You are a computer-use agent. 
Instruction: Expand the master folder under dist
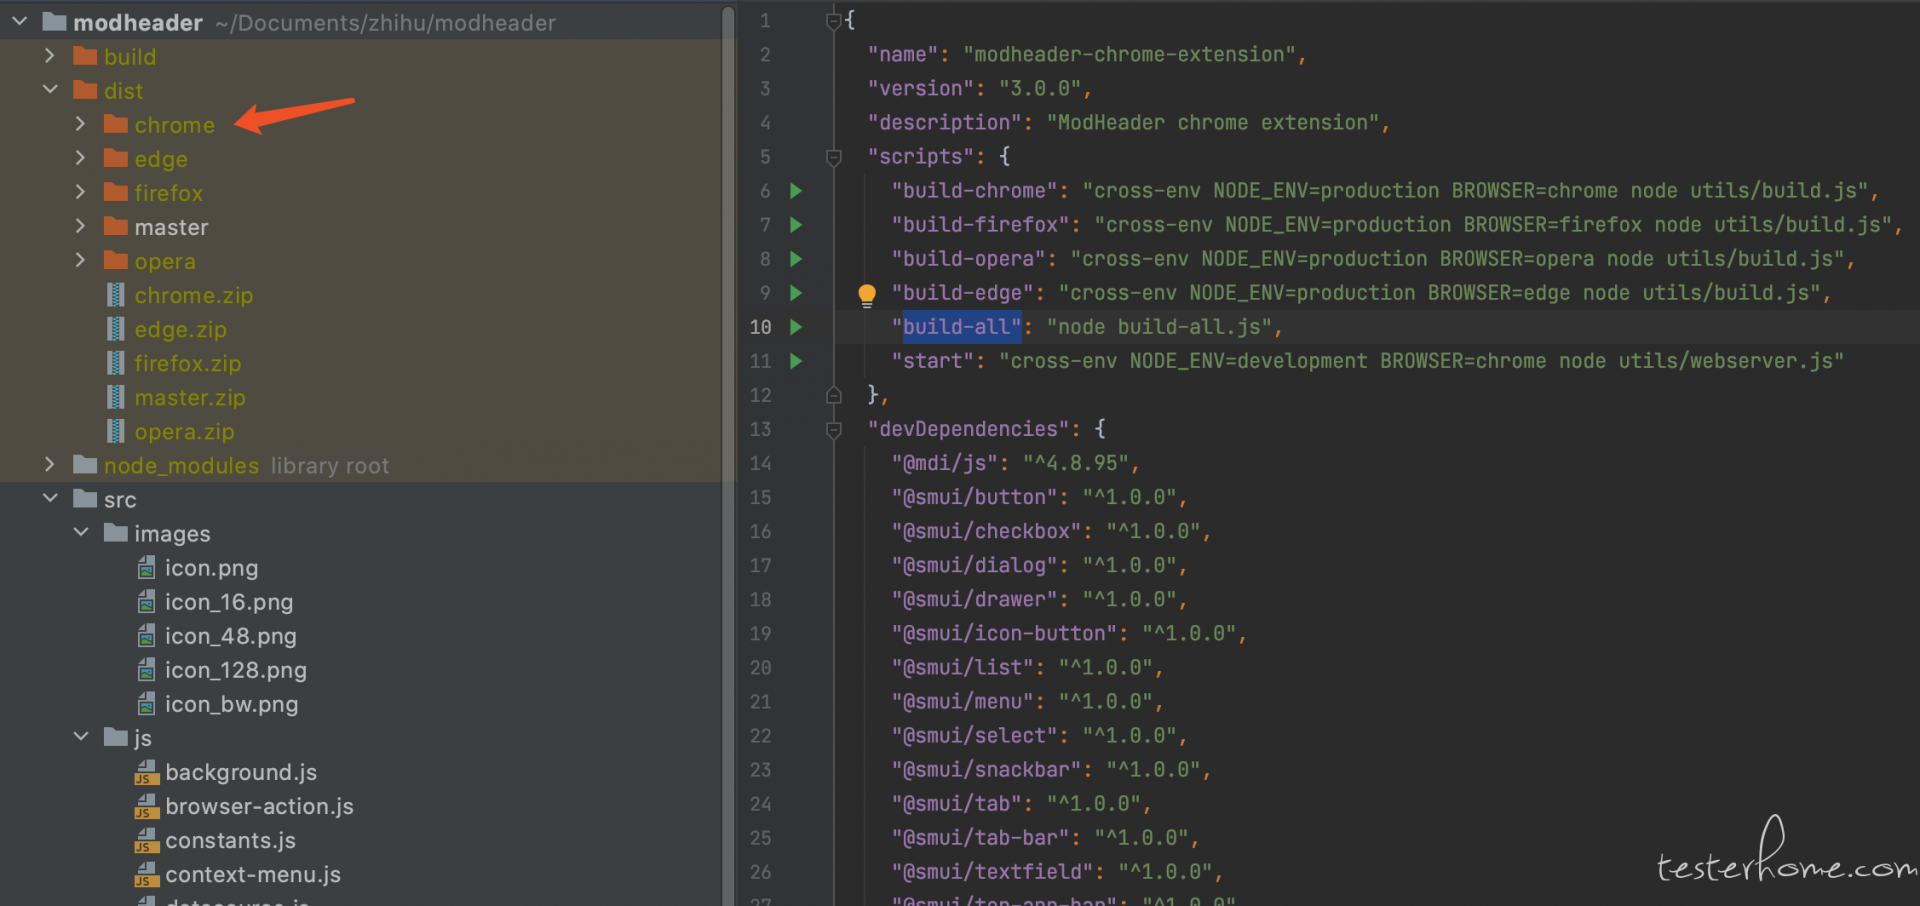click(80, 226)
